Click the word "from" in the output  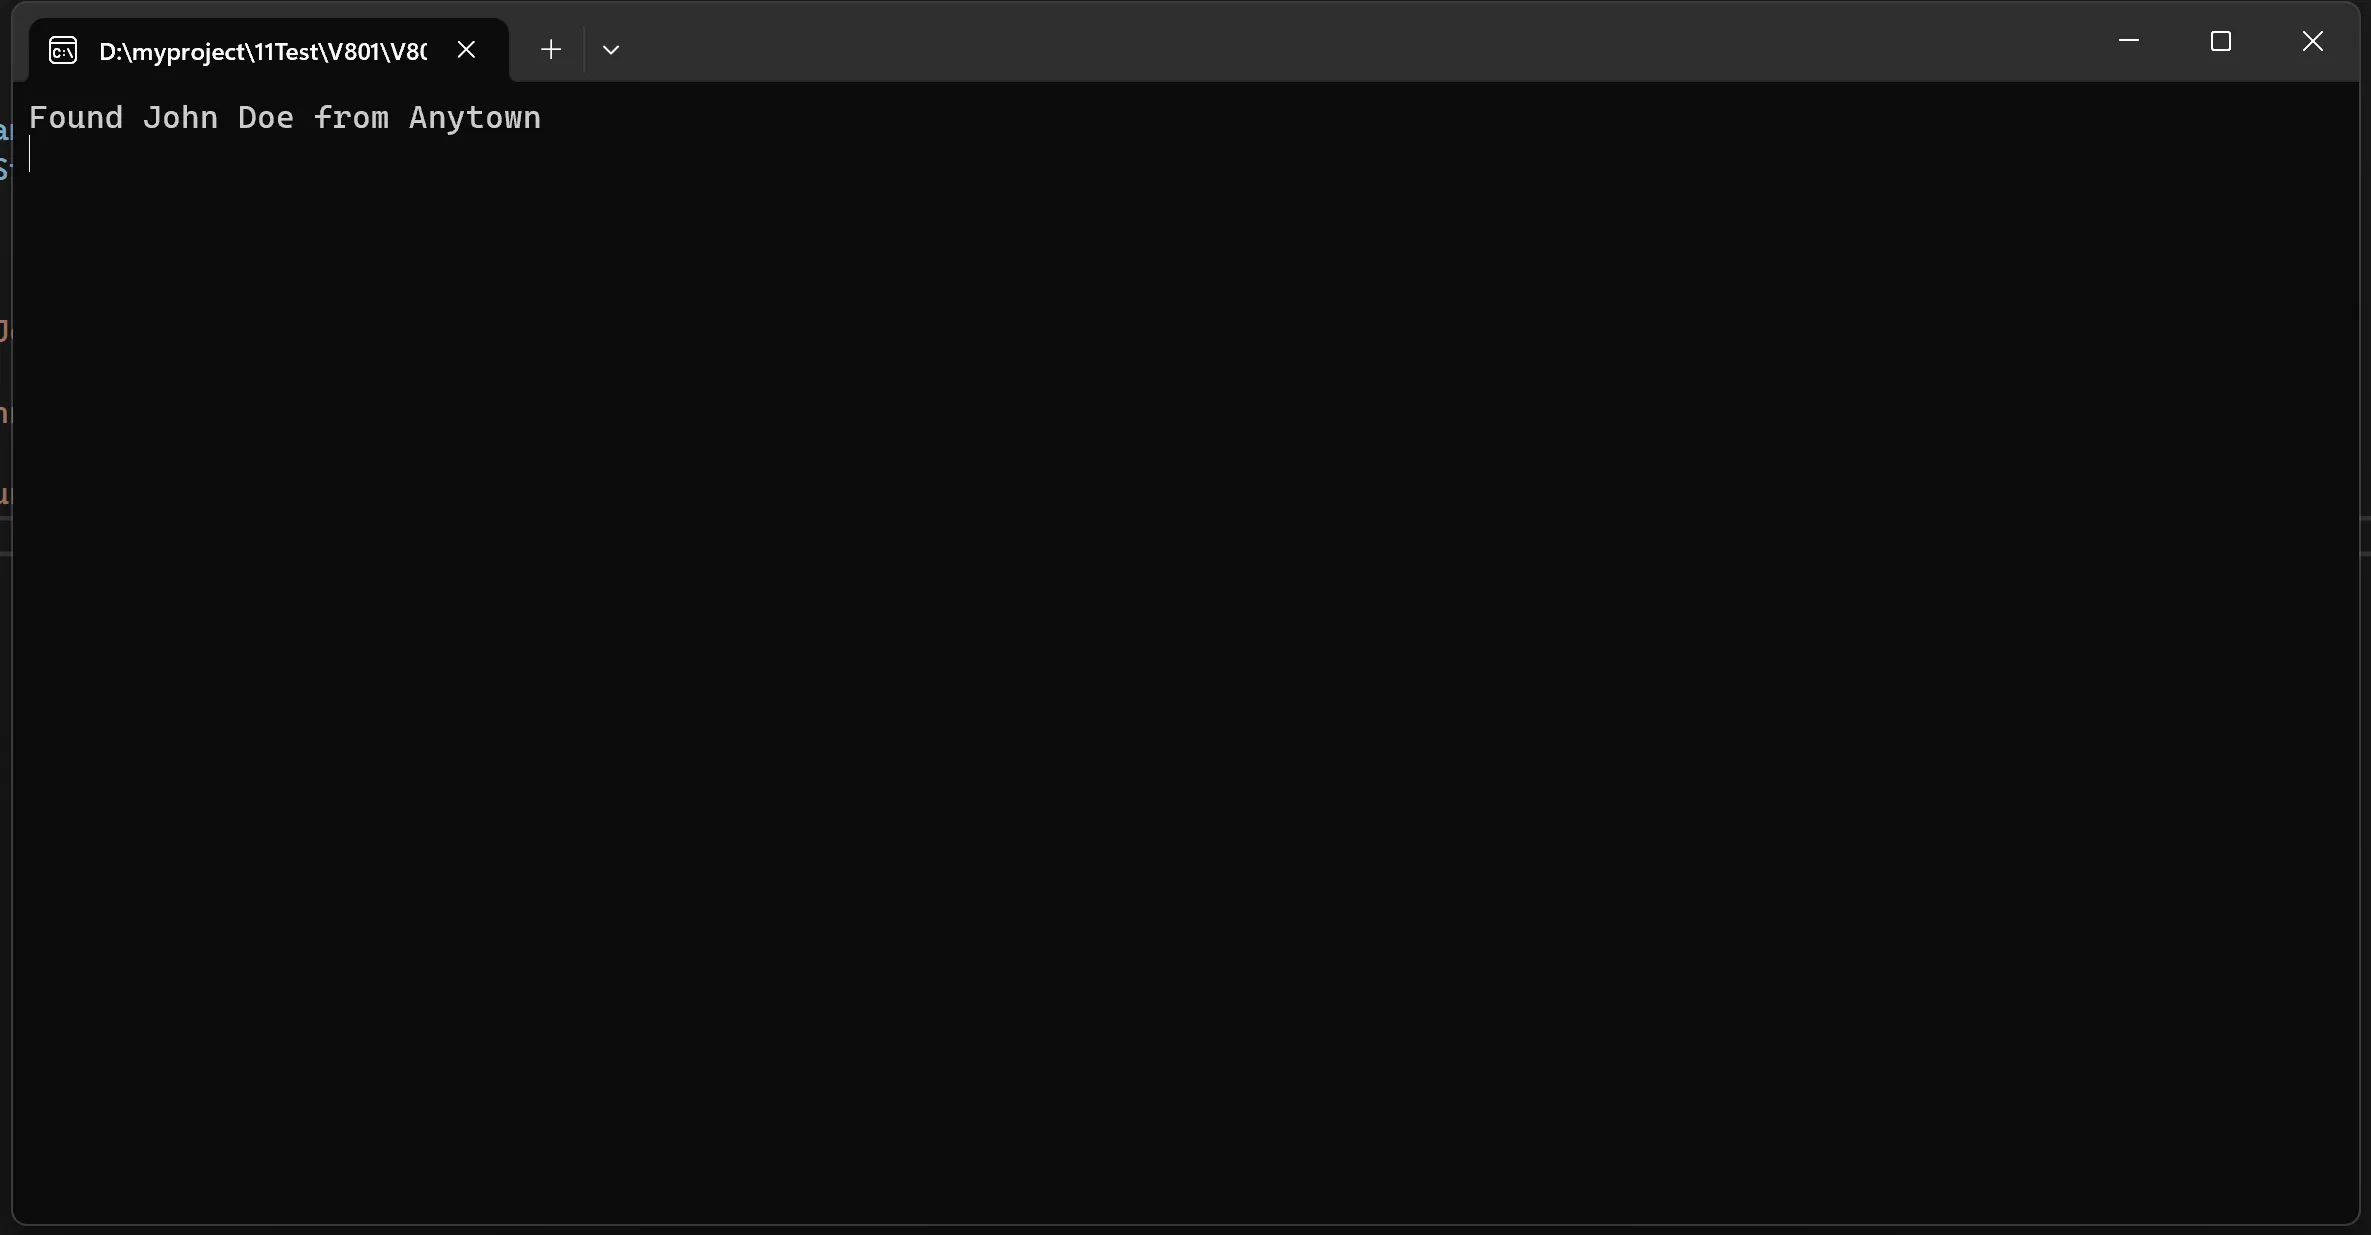[x=351, y=117]
